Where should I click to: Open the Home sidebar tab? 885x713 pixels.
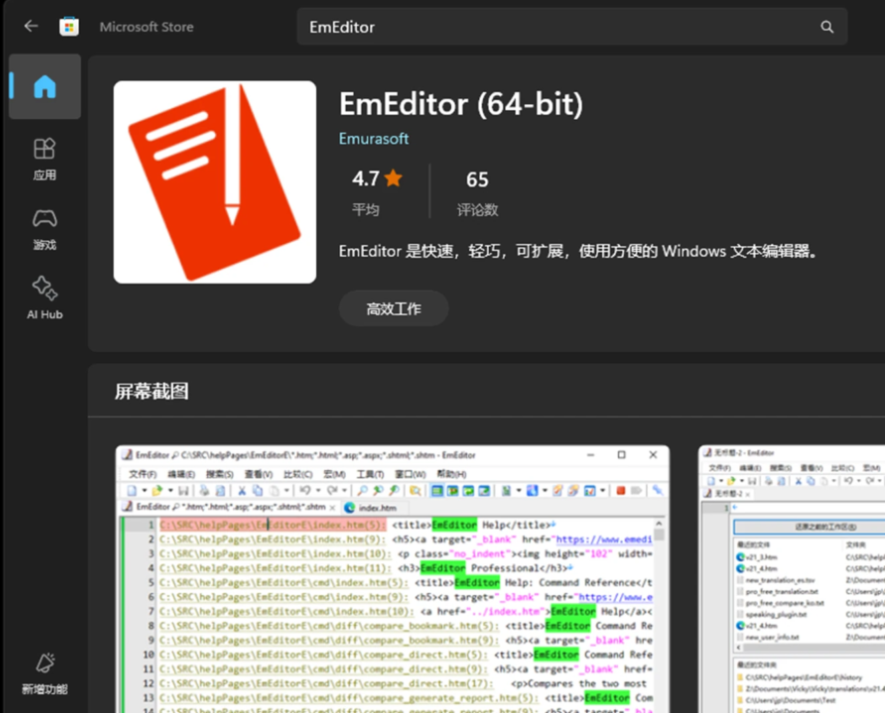pos(45,86)
